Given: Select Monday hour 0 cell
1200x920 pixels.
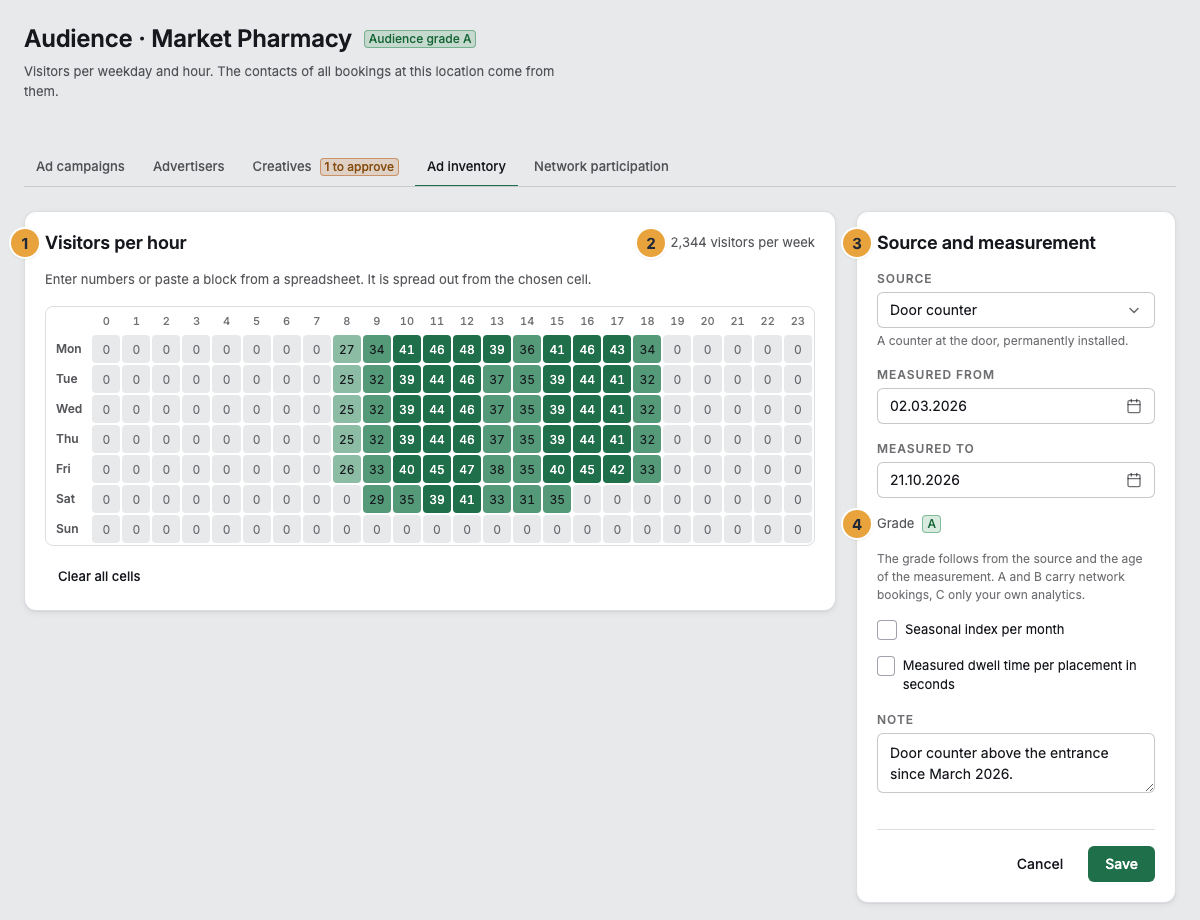Looking at the screenshot, I should click(107, 350).
